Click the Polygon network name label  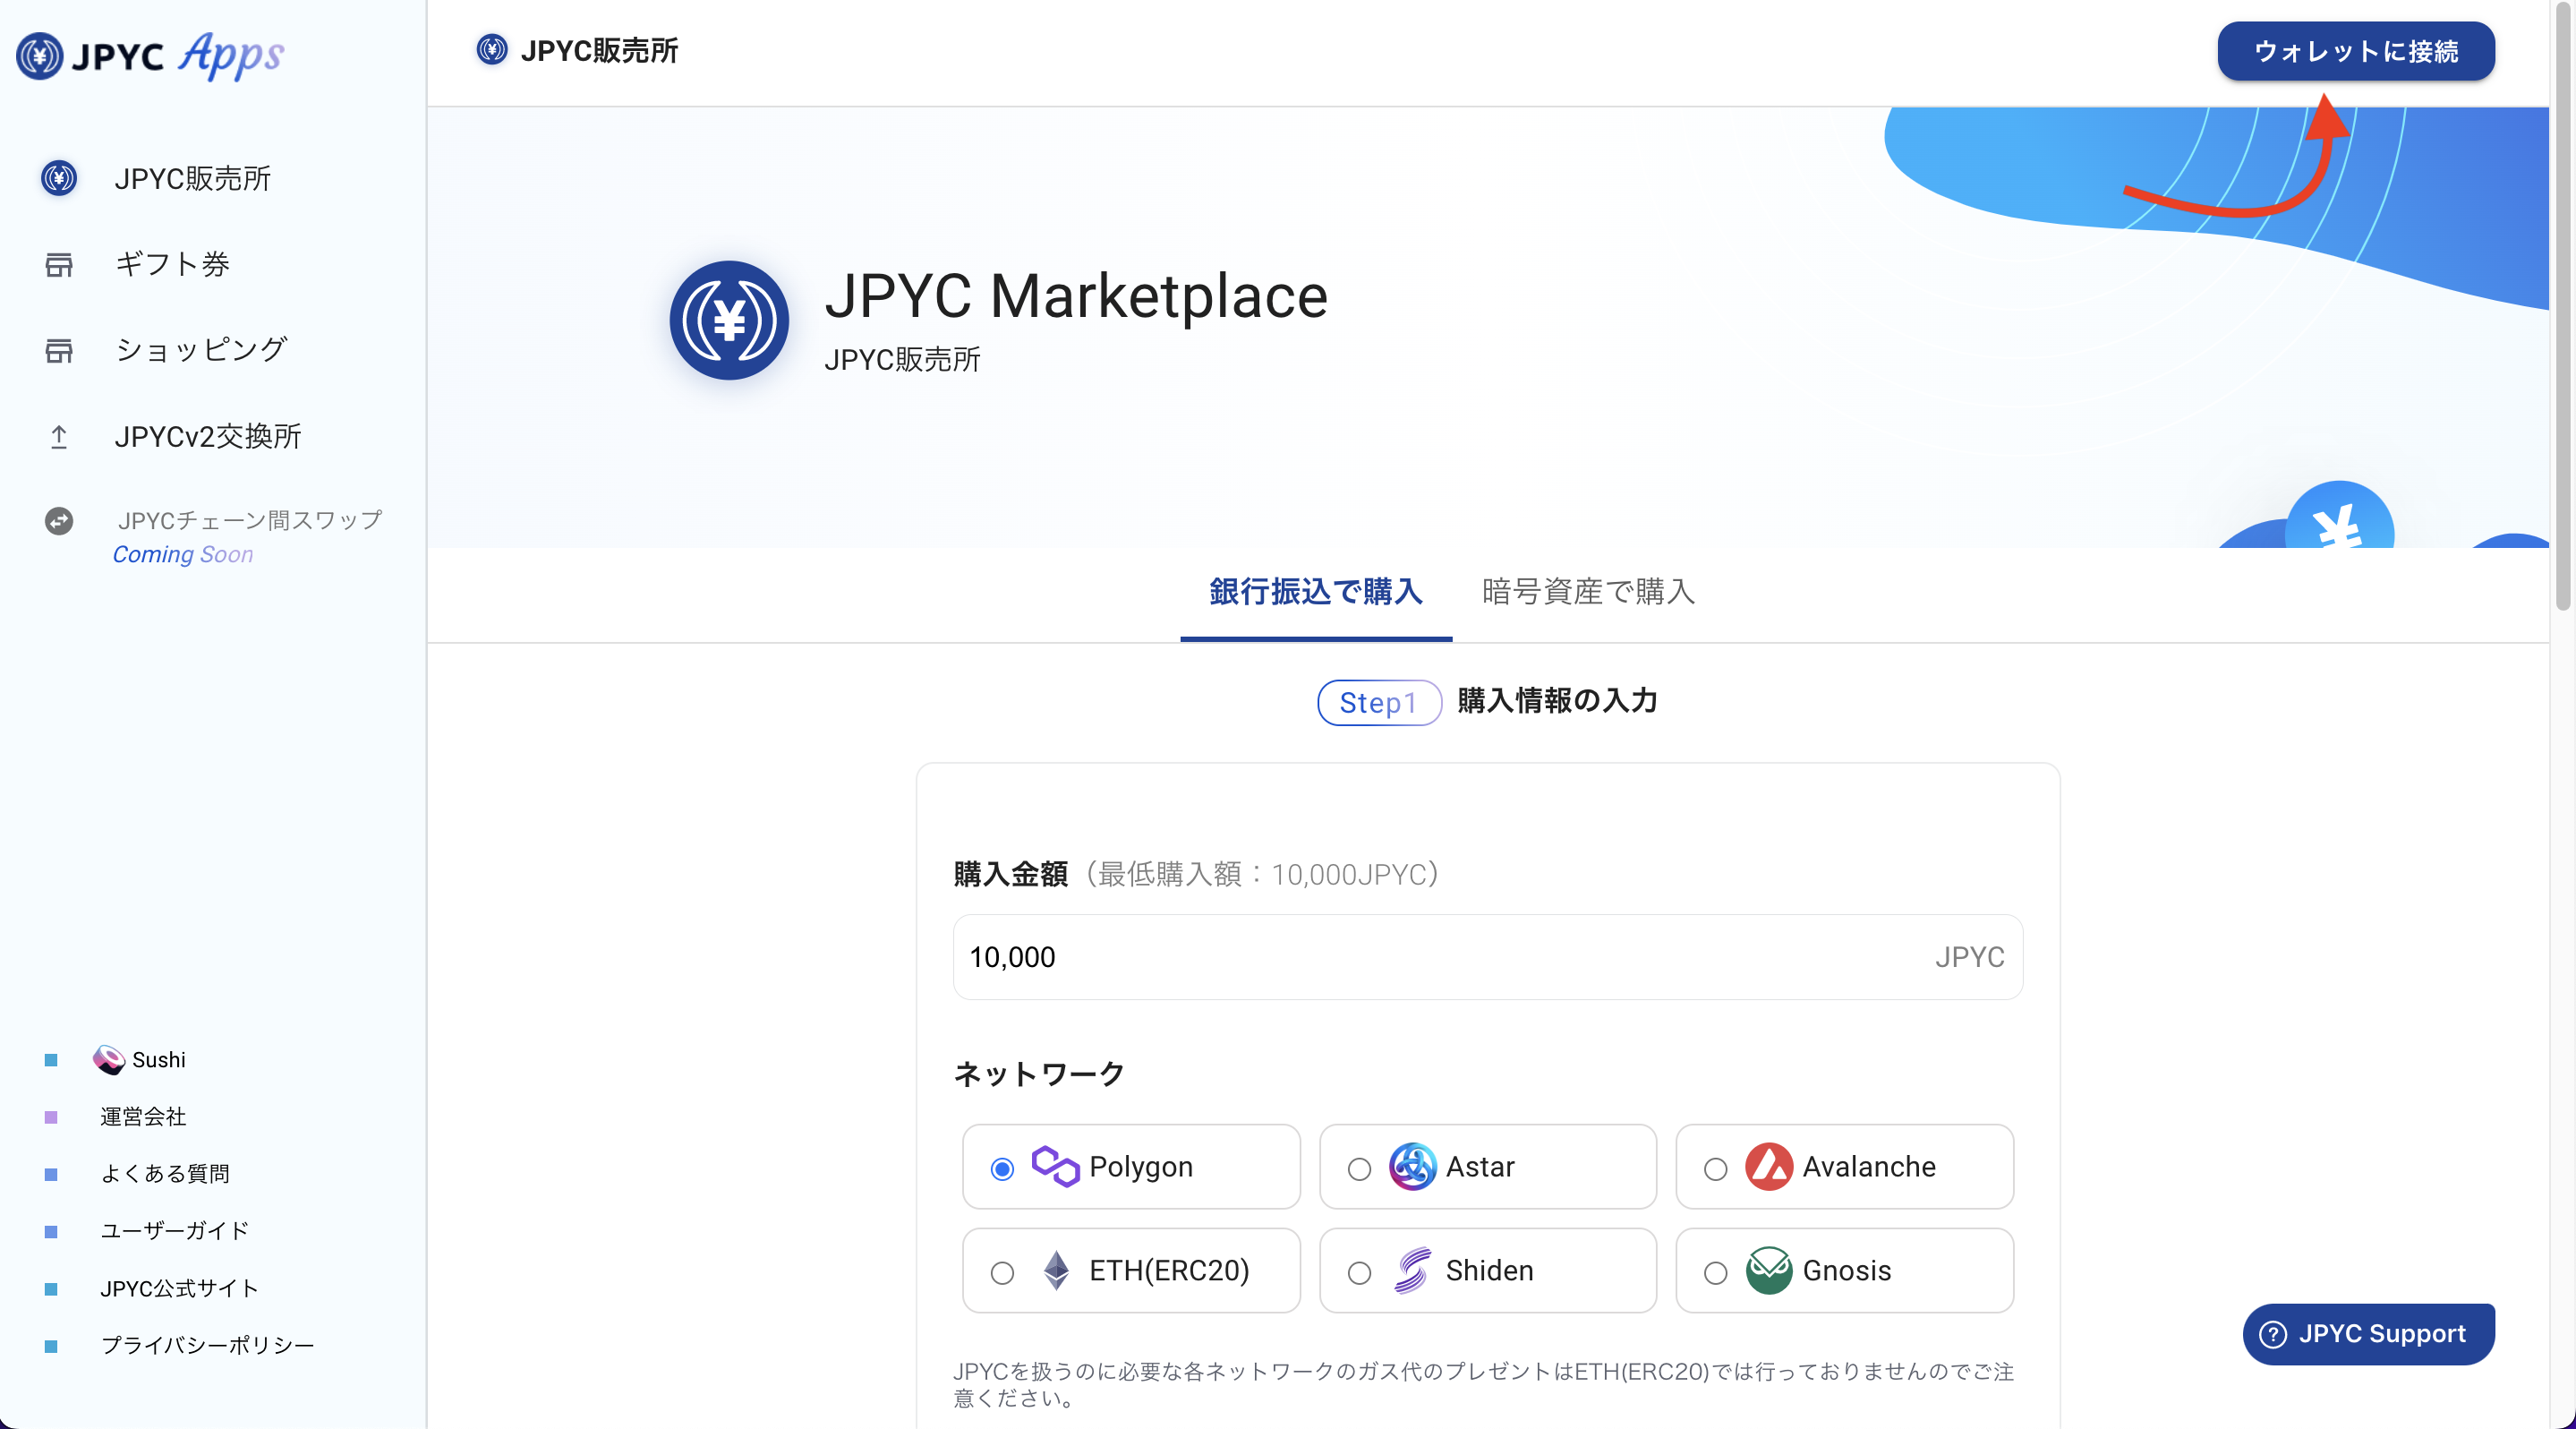tap(1141, 1167)
